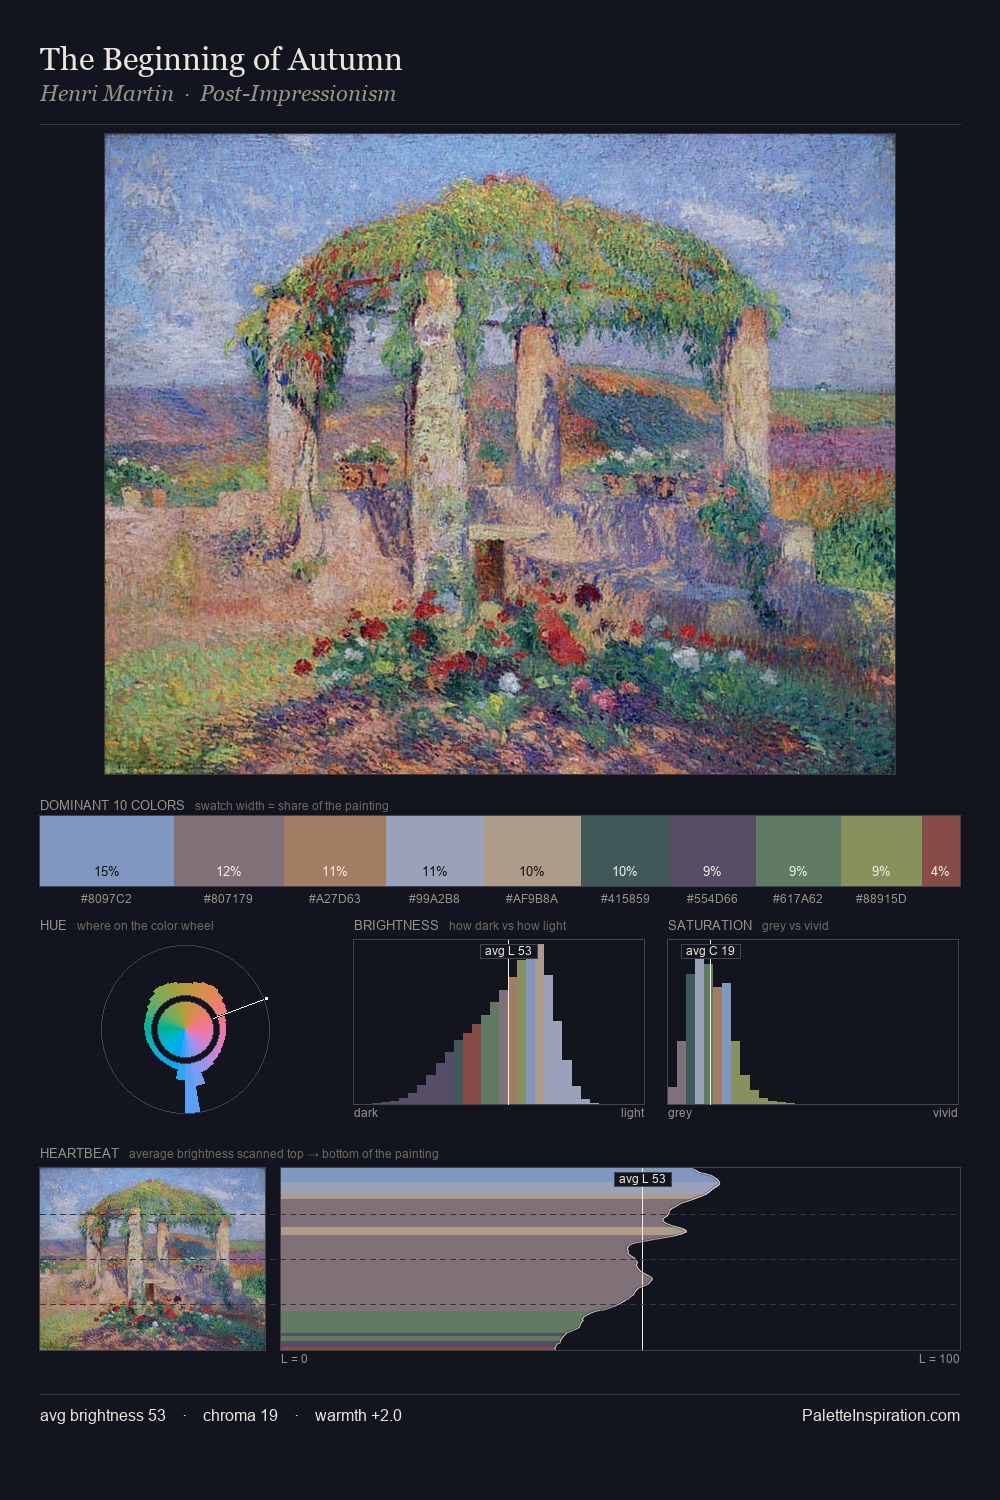Choose the pale blue #99A2B8 swatch
1000x1500 pixels.
coord(435,851)
